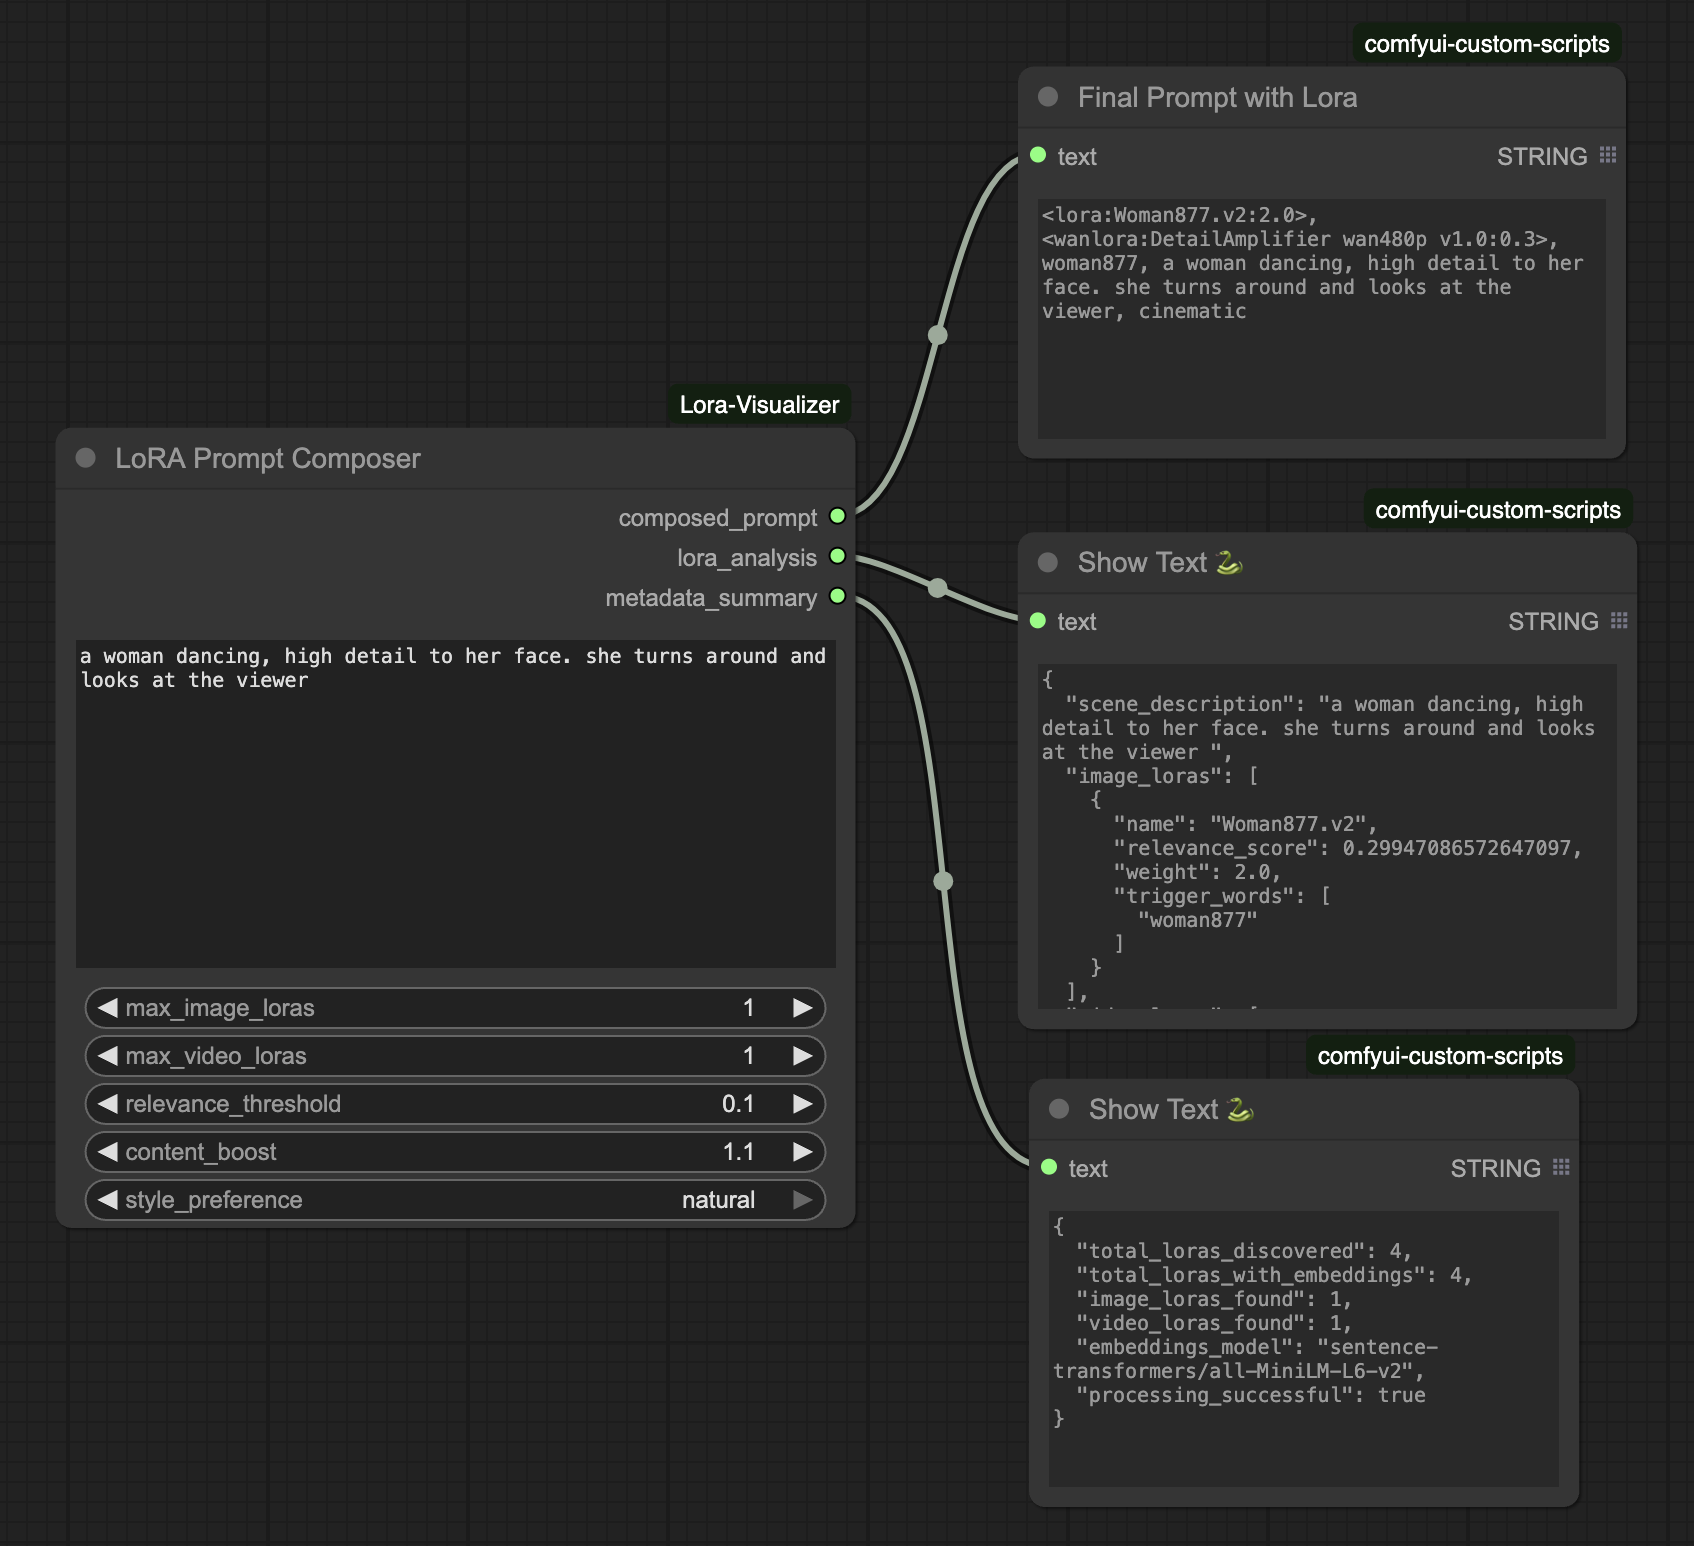This screenshot has height=1546, width=1694.
Task: Select LoRA Prompt Composer title bar
Action: (456, 459)
